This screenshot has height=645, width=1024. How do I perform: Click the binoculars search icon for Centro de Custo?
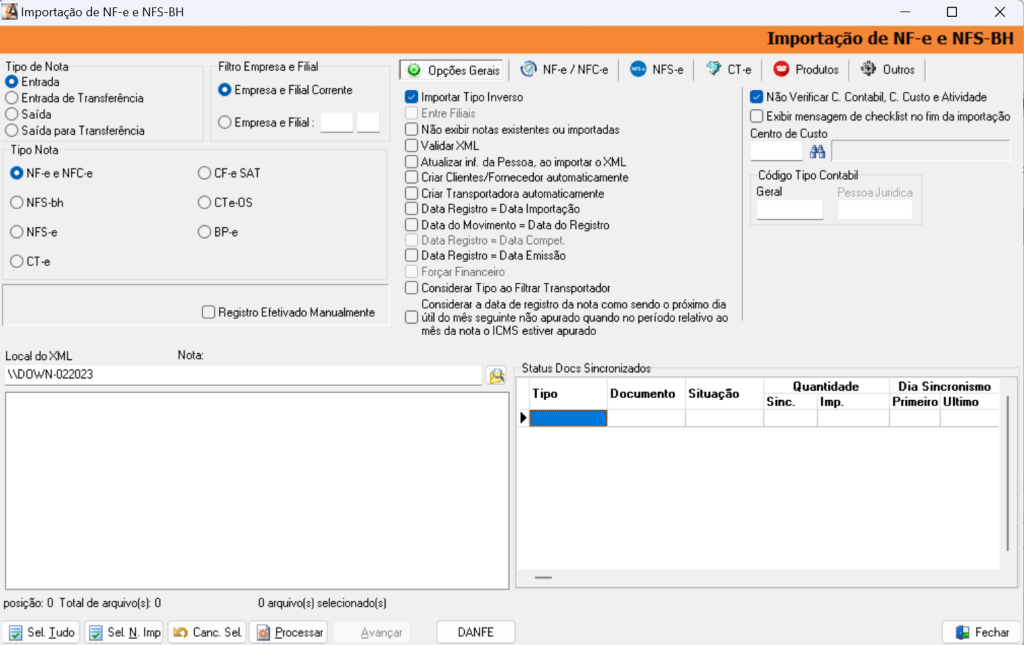(817, 151)
